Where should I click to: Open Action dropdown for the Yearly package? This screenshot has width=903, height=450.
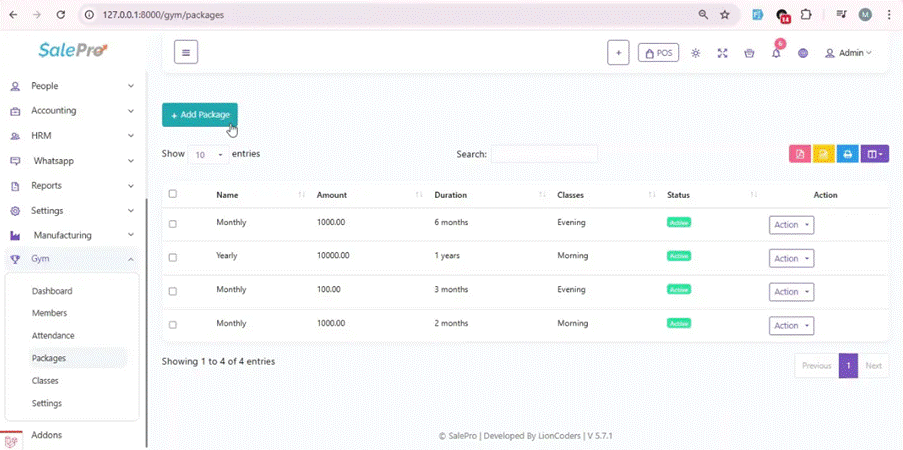point(791,258)
